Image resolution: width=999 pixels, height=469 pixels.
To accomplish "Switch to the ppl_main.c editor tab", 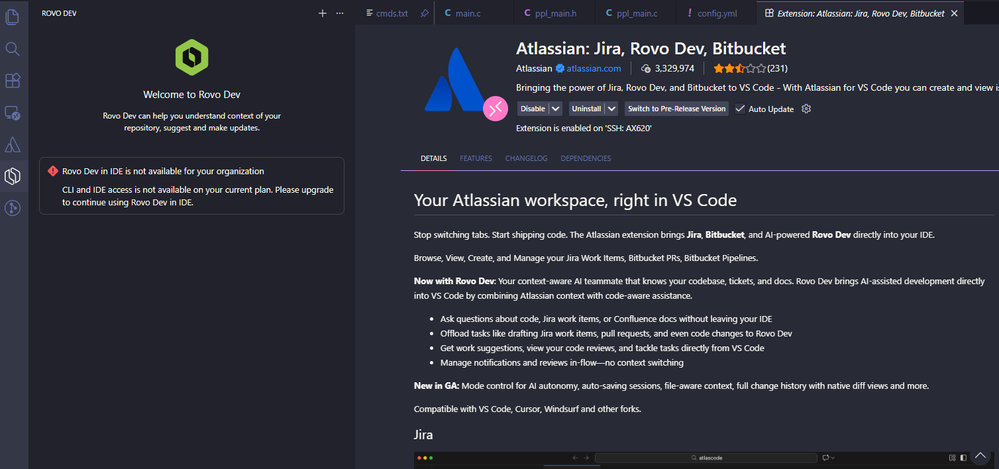I will point(636,13).
